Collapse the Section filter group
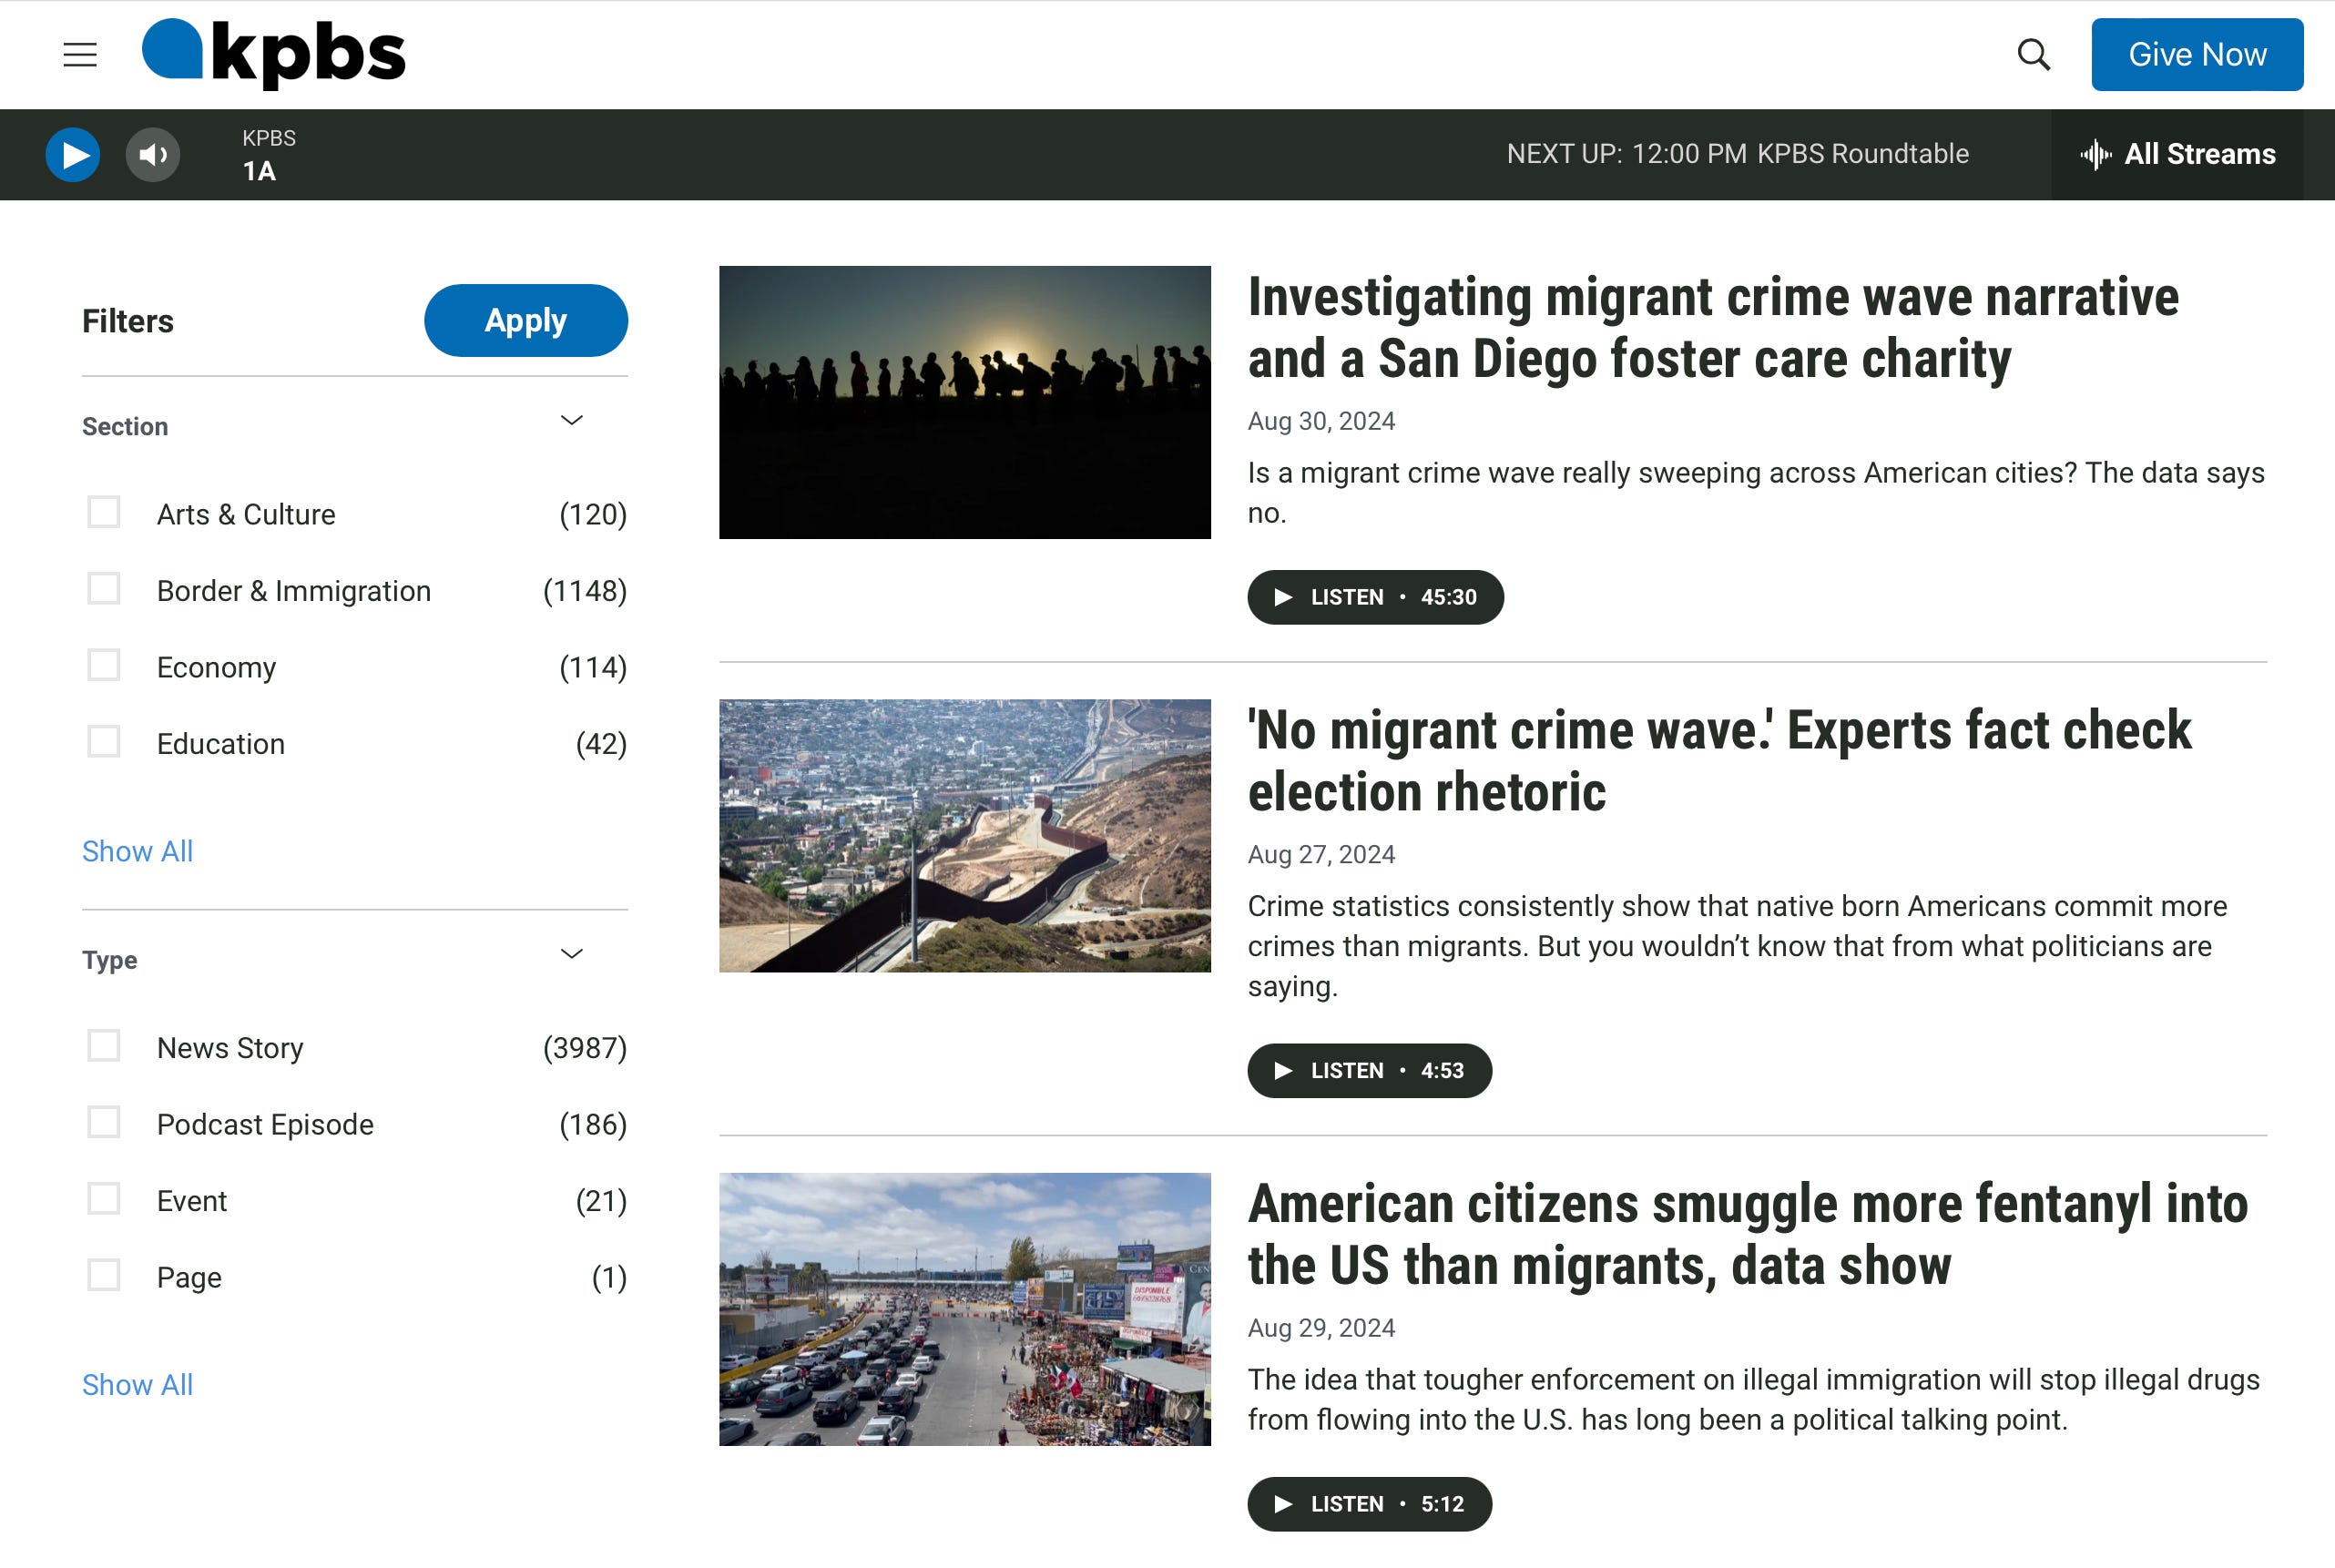The image size is (2335, 1568). coord(571,421)
